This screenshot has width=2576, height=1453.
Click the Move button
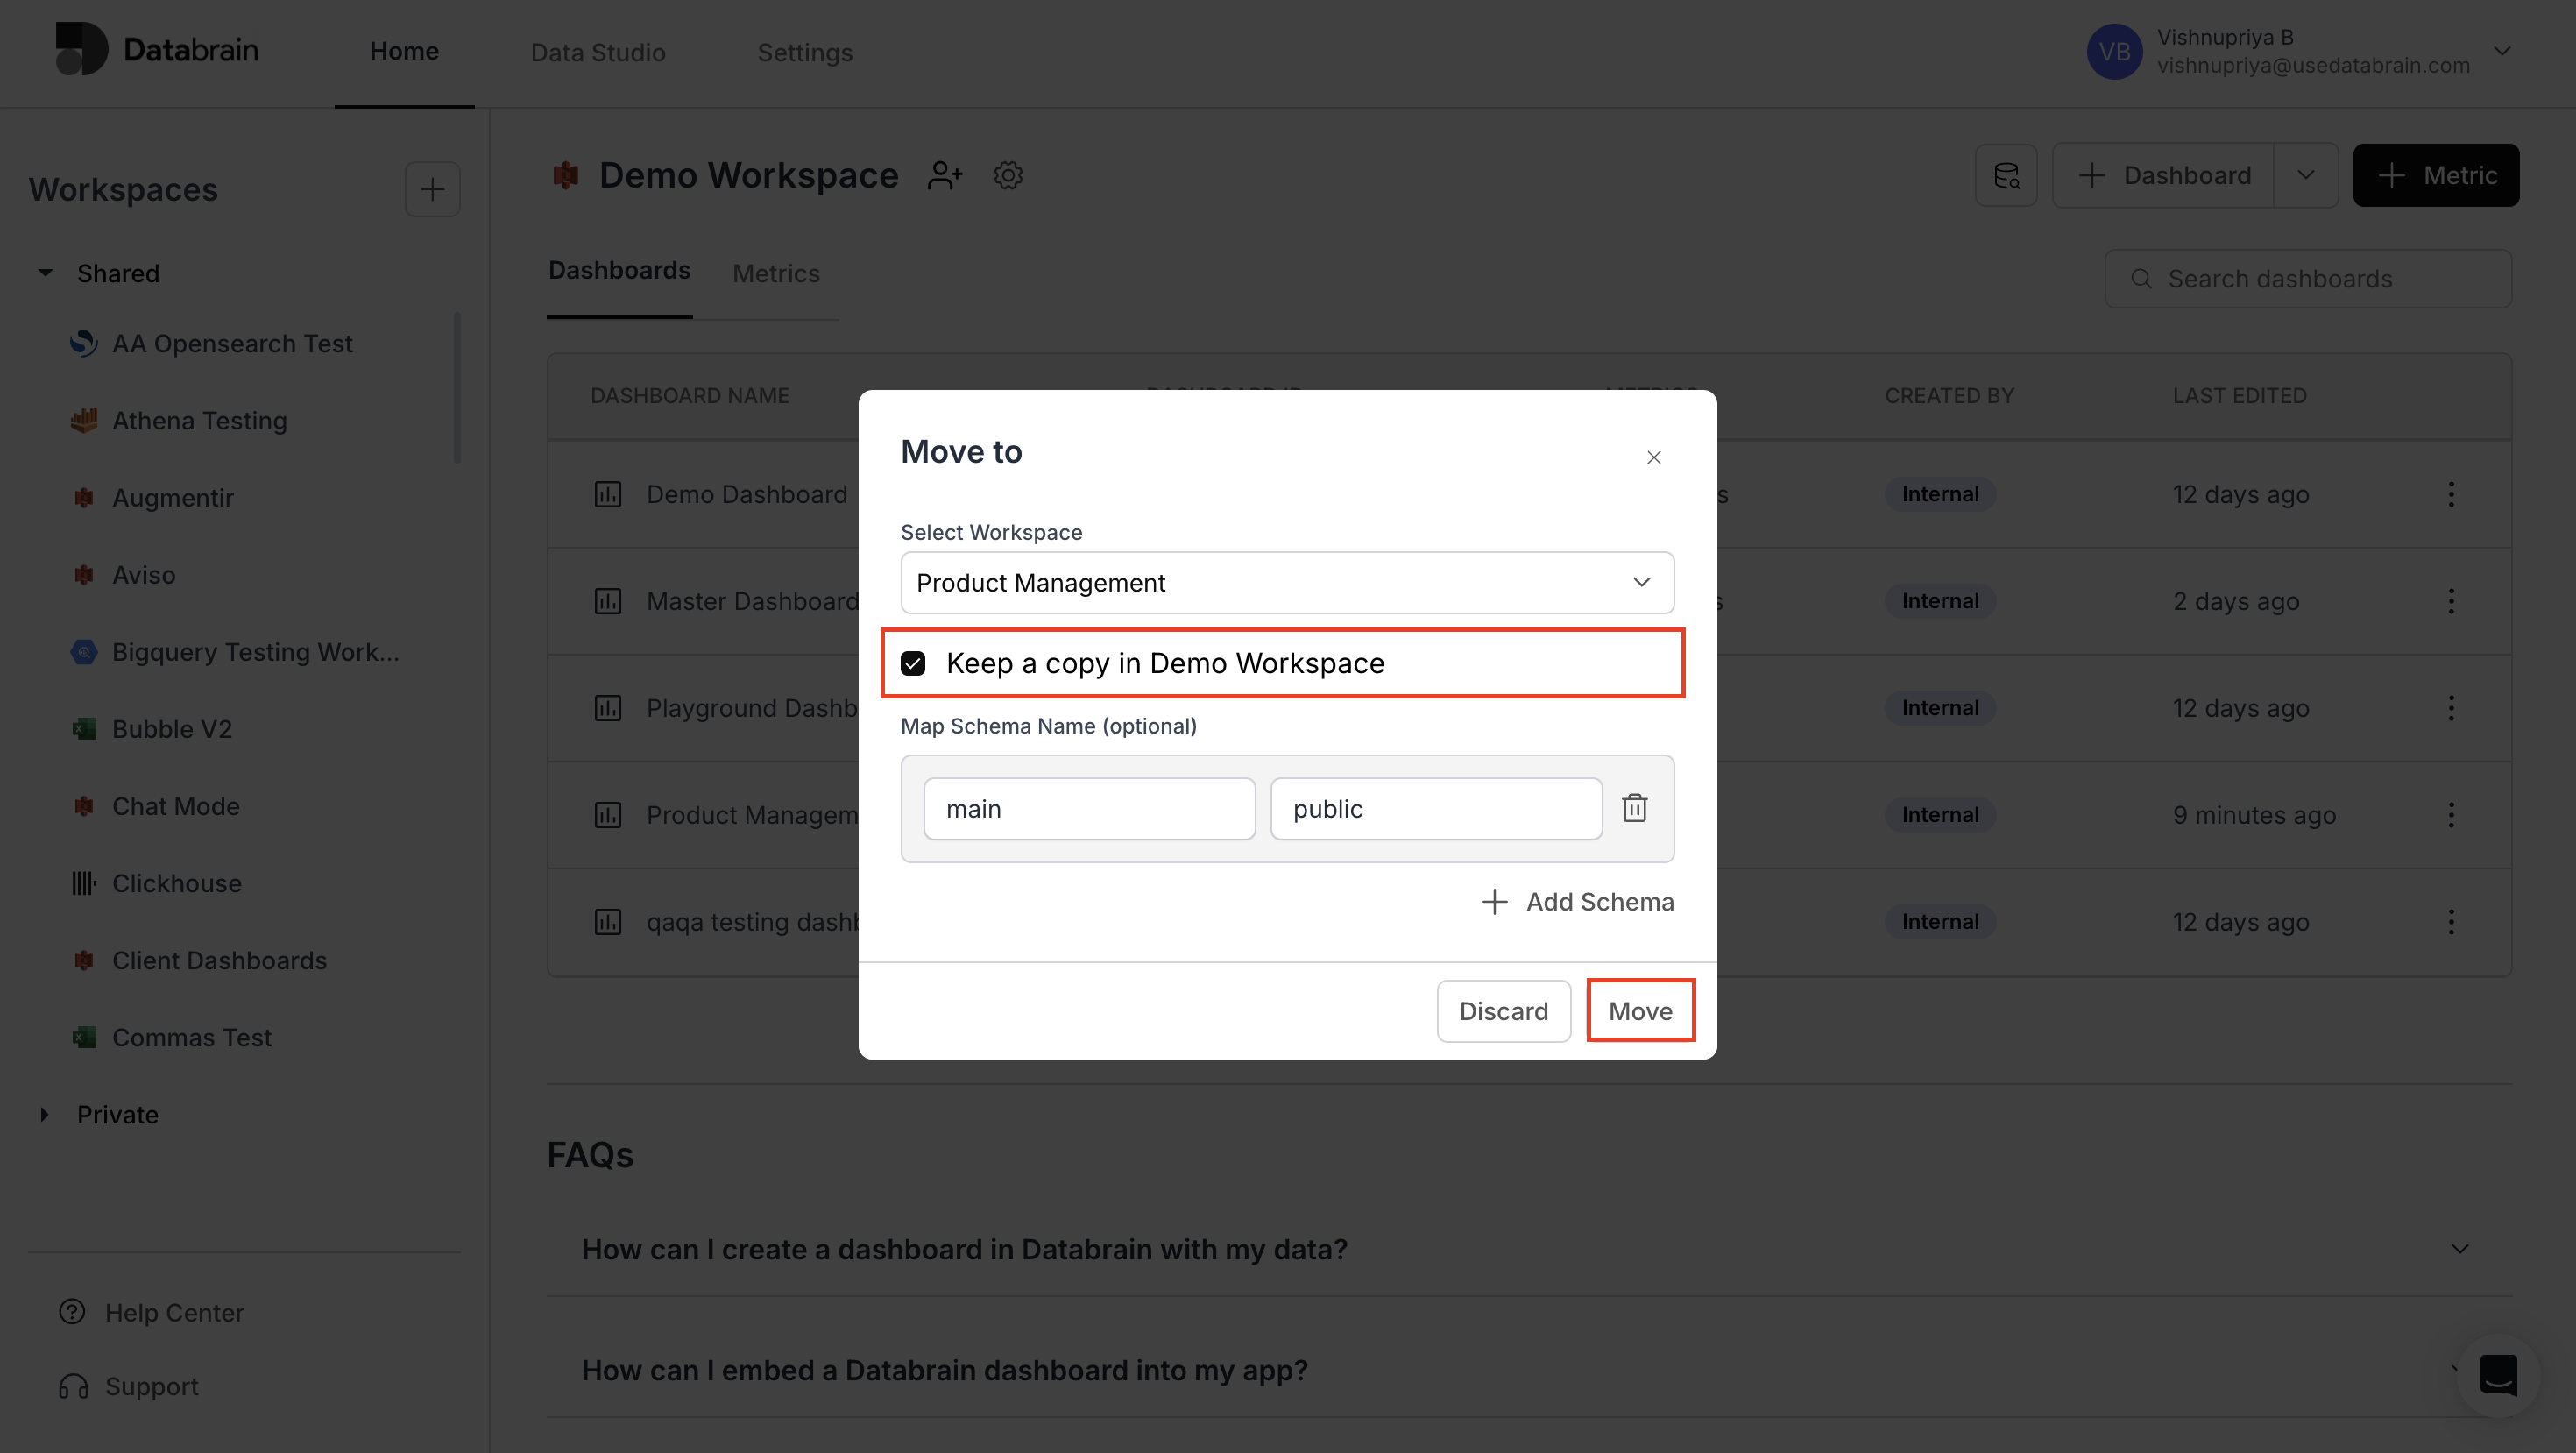coord(1640,1010)
